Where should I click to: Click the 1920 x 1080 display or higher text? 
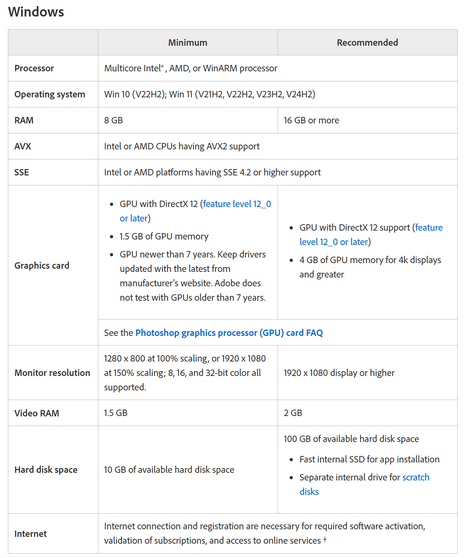339,373
